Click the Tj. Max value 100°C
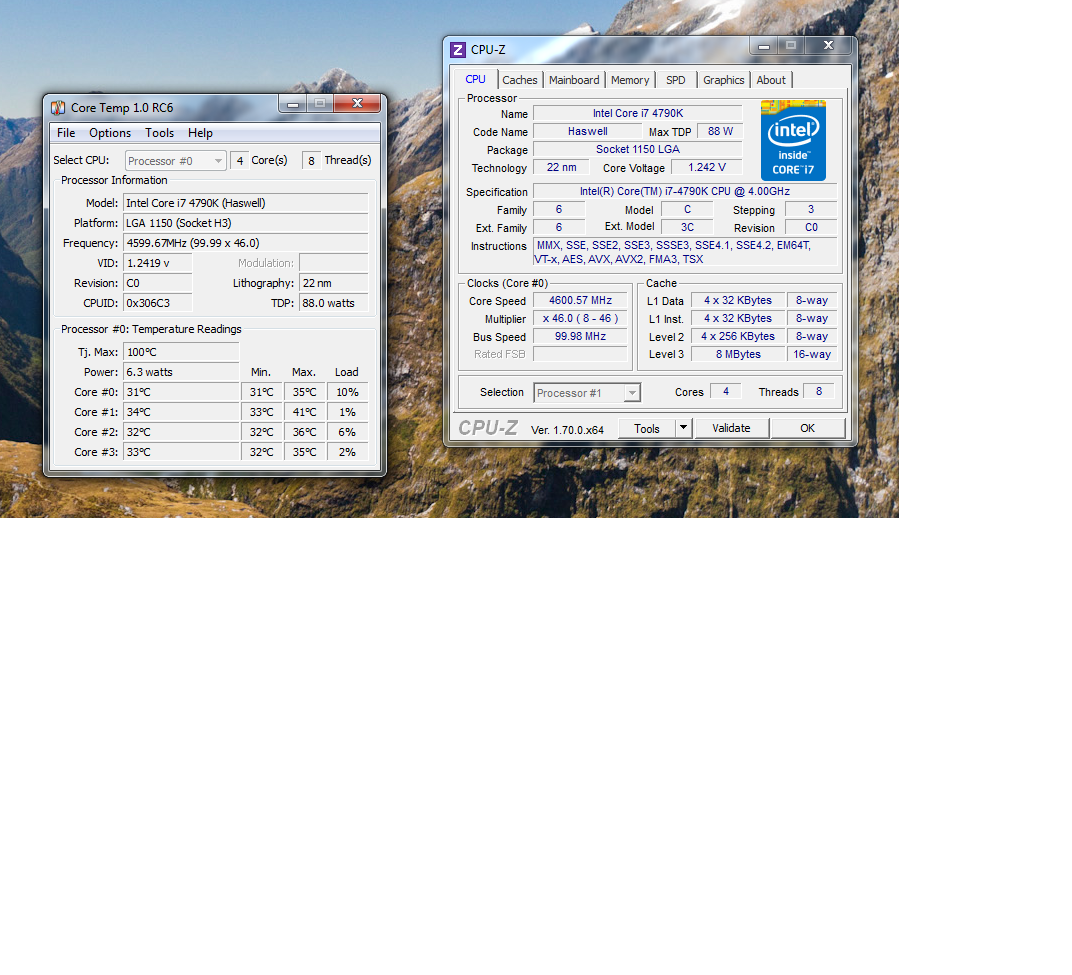The height and width of the screenshot is (975, 1072). (181, 352)
